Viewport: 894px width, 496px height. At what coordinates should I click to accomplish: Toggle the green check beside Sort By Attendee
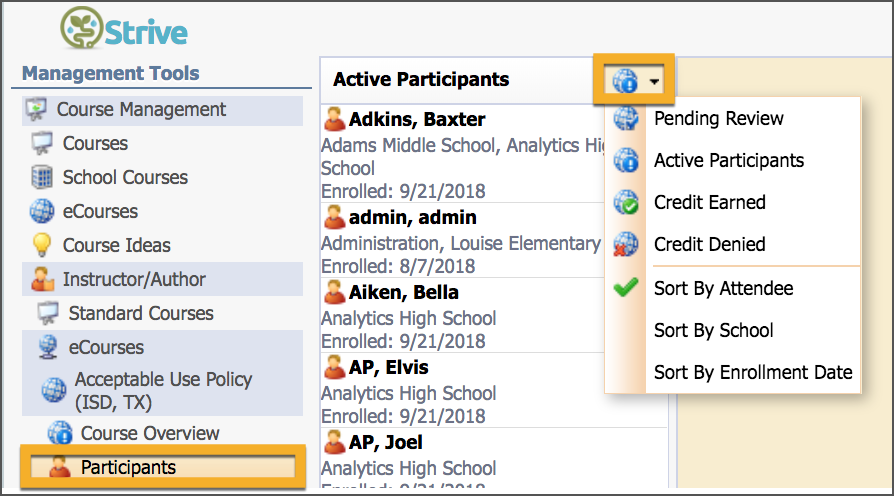[x=625, y=287]
